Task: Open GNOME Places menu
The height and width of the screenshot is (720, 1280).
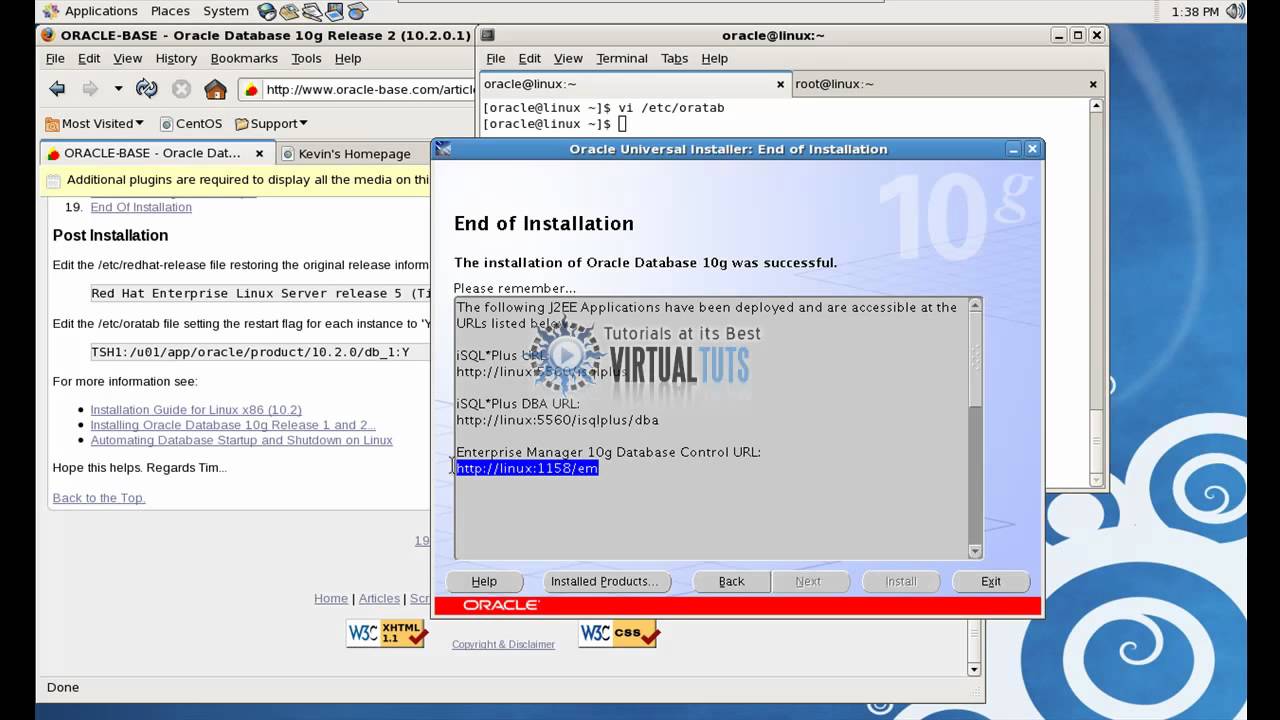Action: pos(170,11)
